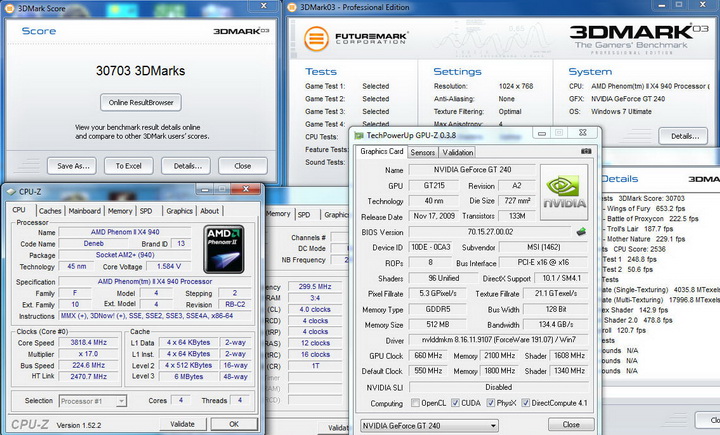Click the Close button in GPU-Z

point(571,424)
